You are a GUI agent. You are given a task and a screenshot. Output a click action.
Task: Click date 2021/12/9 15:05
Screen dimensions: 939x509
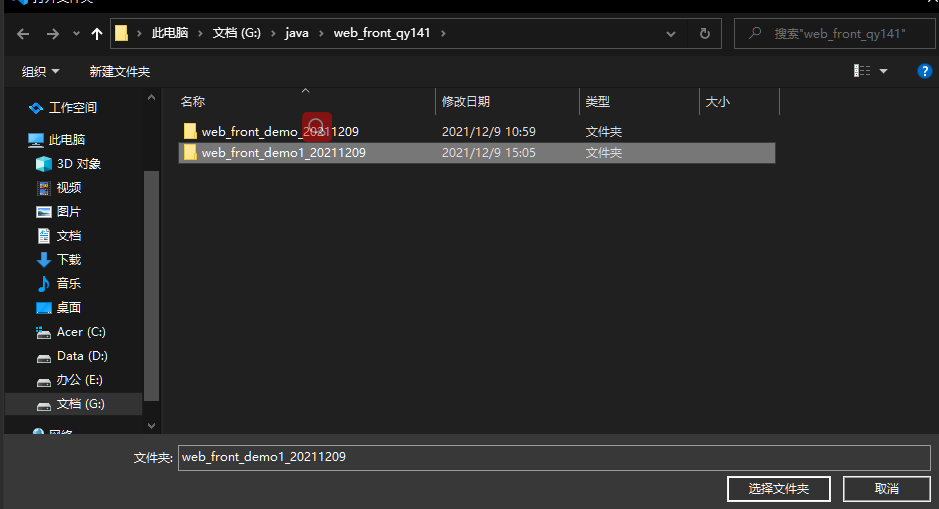click(x=489, y=153)
